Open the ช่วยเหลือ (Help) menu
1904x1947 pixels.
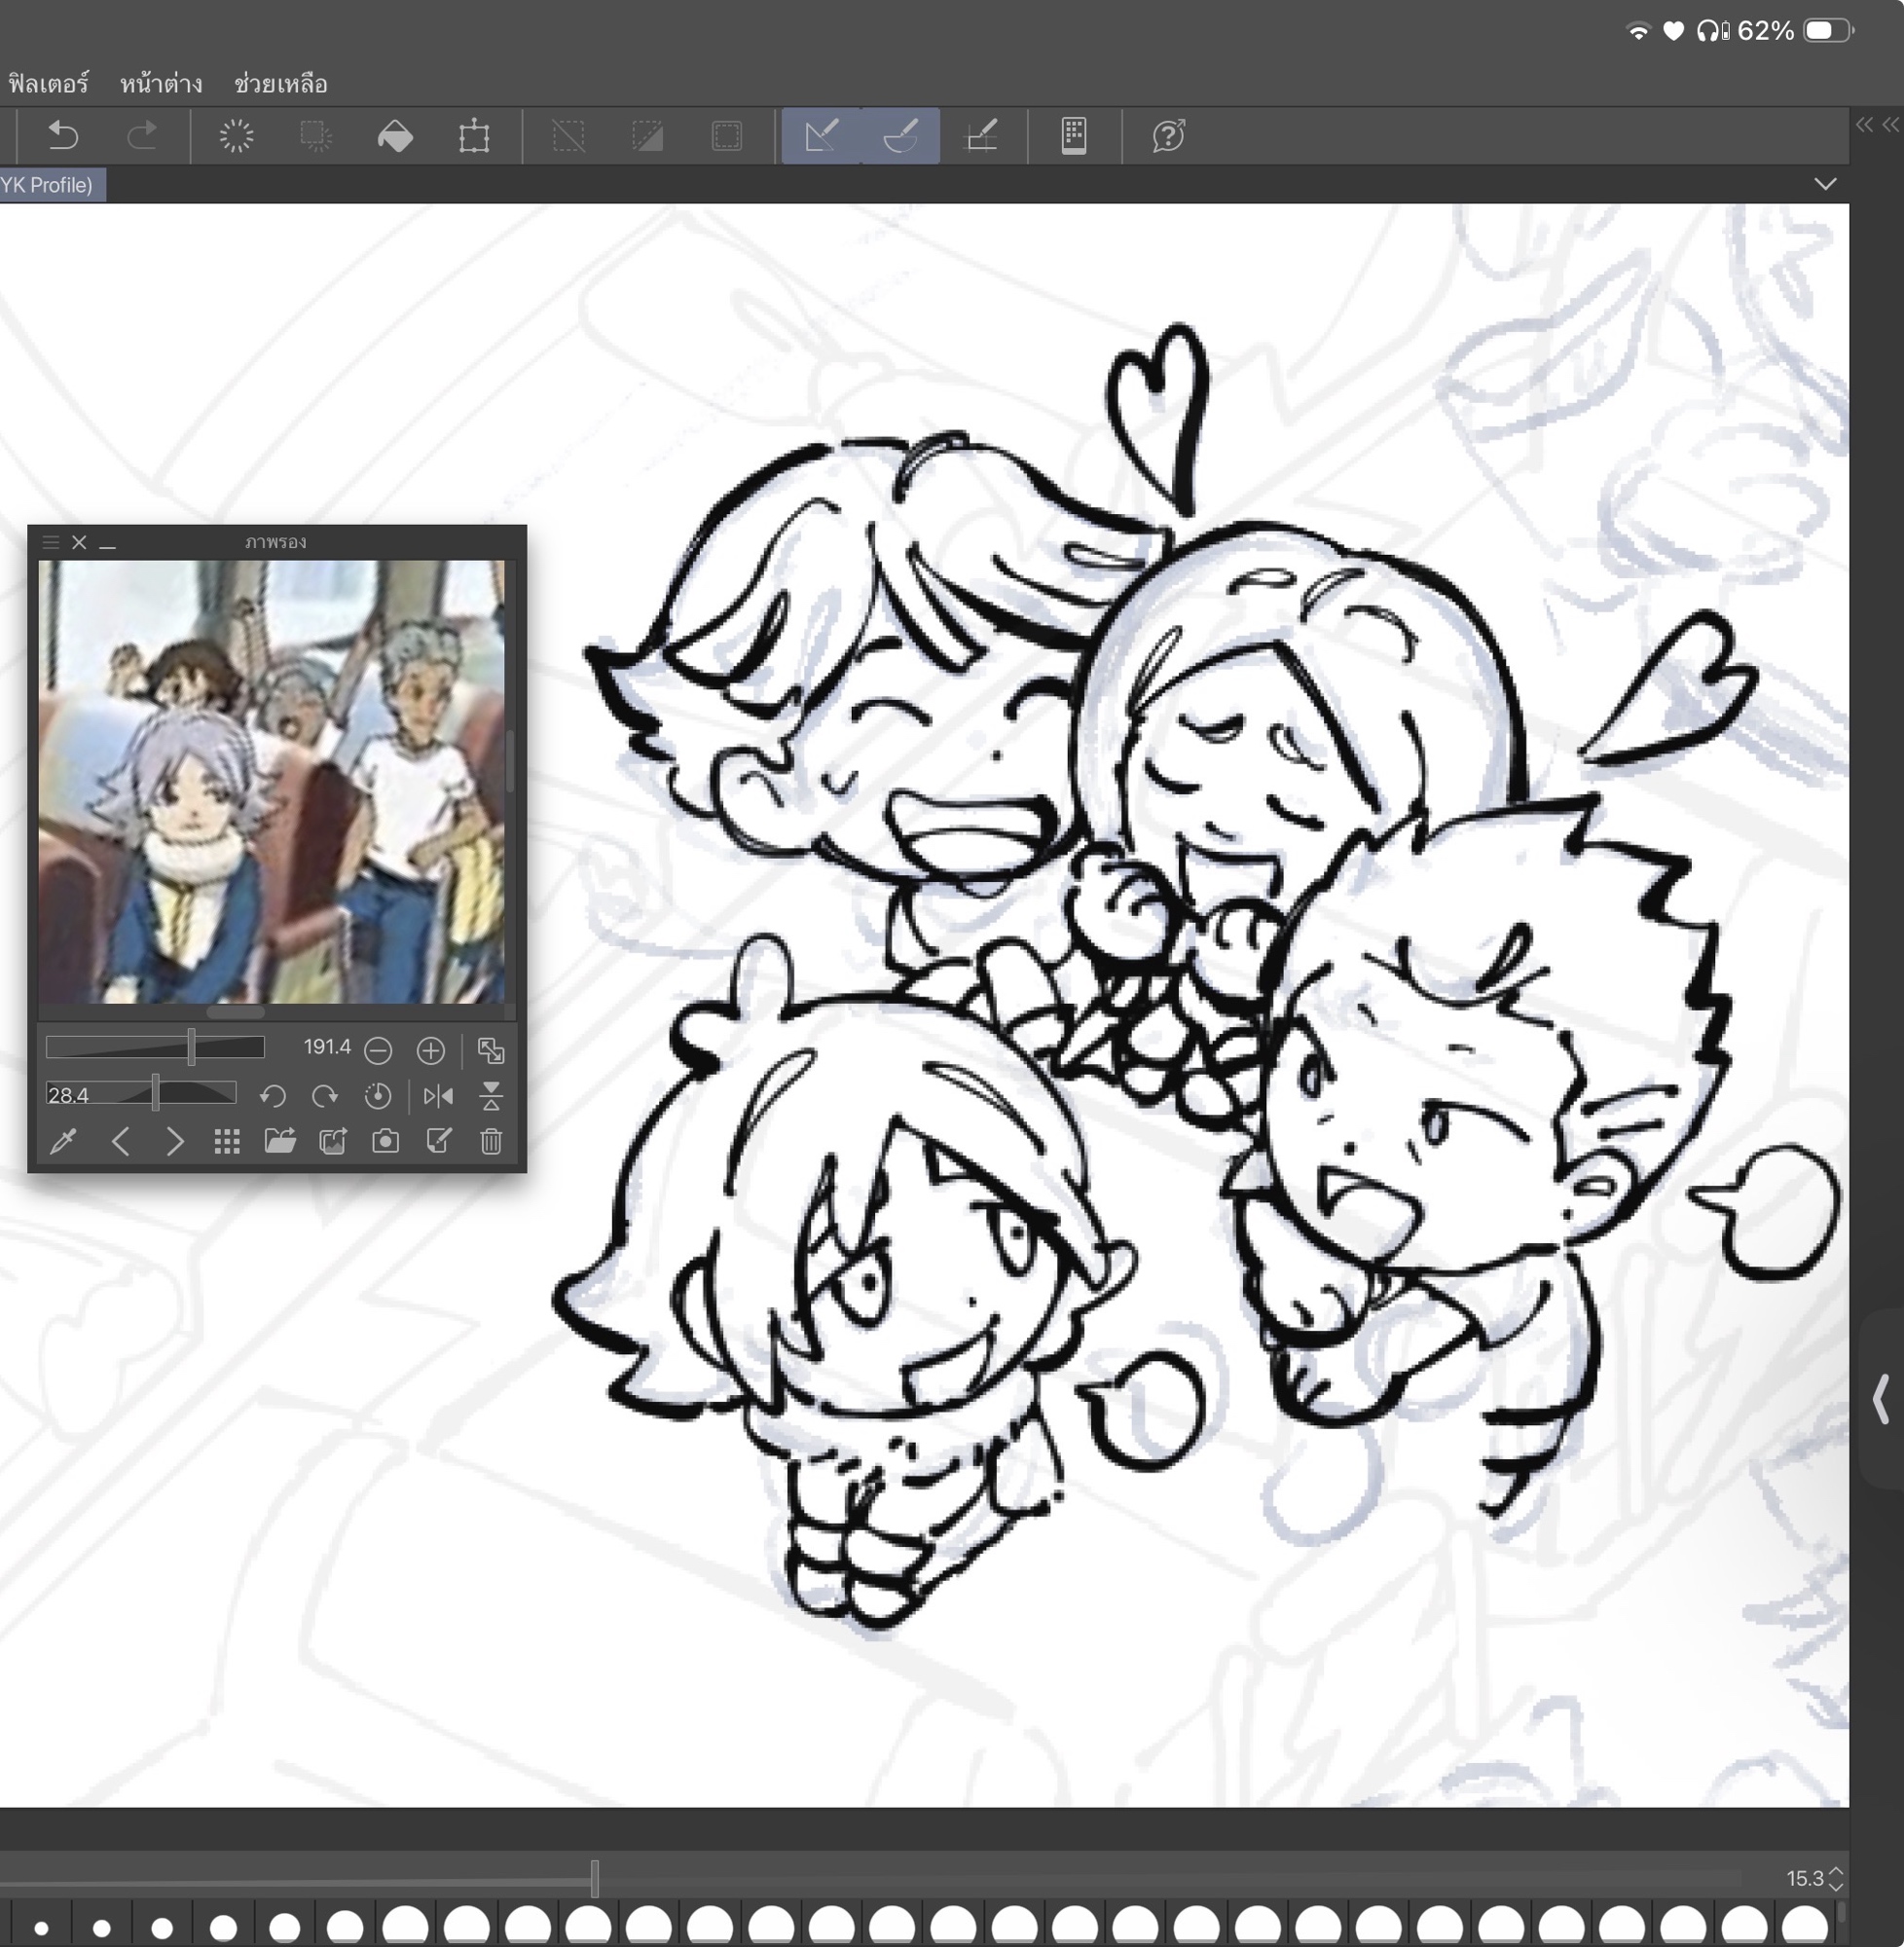point(280,84)
